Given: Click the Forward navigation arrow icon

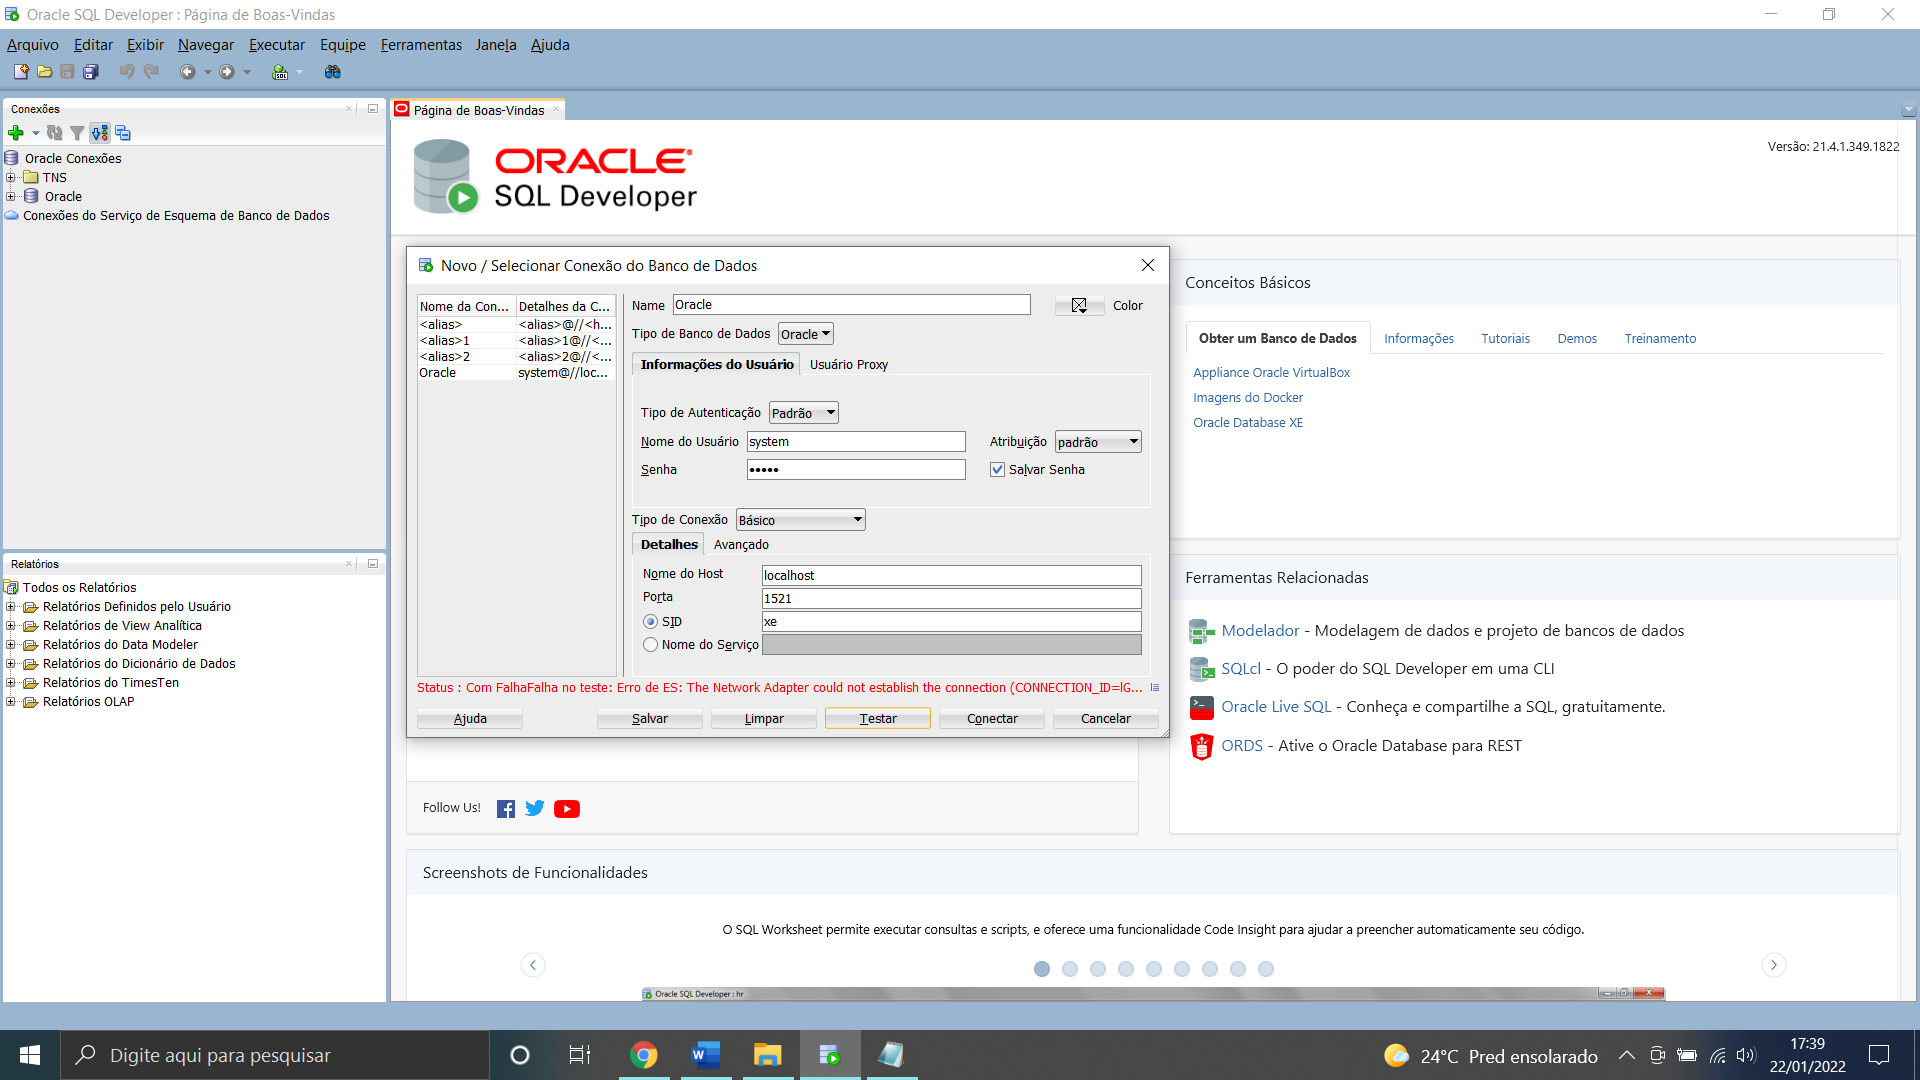Looking at the screenshot, I should pyautogui.click(x=227, y=72).
